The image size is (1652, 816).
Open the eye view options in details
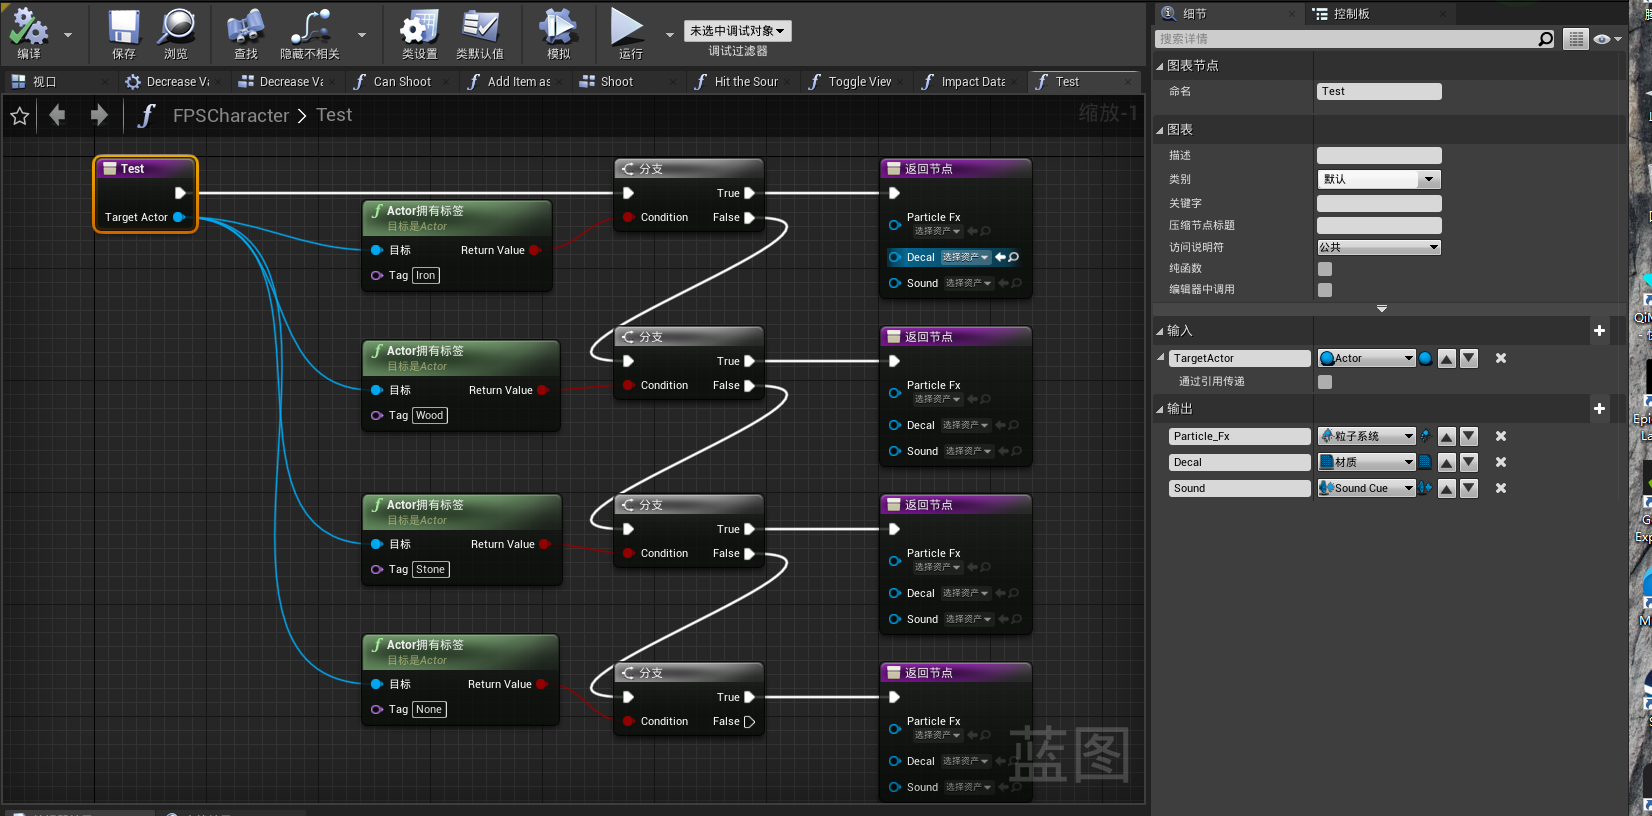[x=1608, y=39]
